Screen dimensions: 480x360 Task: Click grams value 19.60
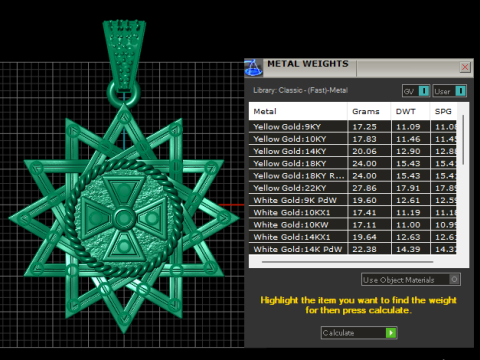pos(364,200)
